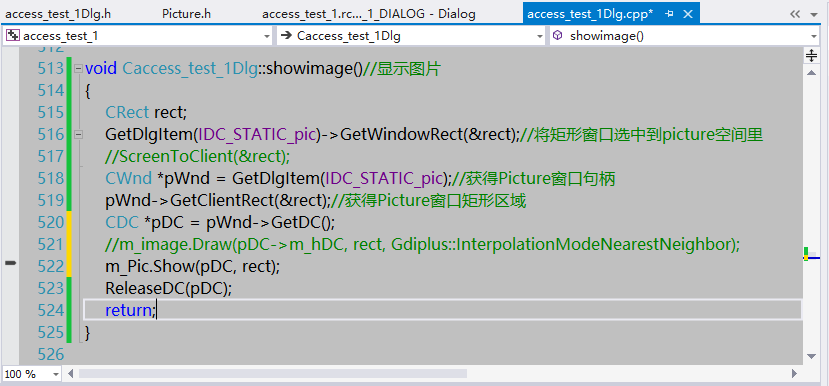
Task: Click line number 513 in the margin
Action: [50, 69]
